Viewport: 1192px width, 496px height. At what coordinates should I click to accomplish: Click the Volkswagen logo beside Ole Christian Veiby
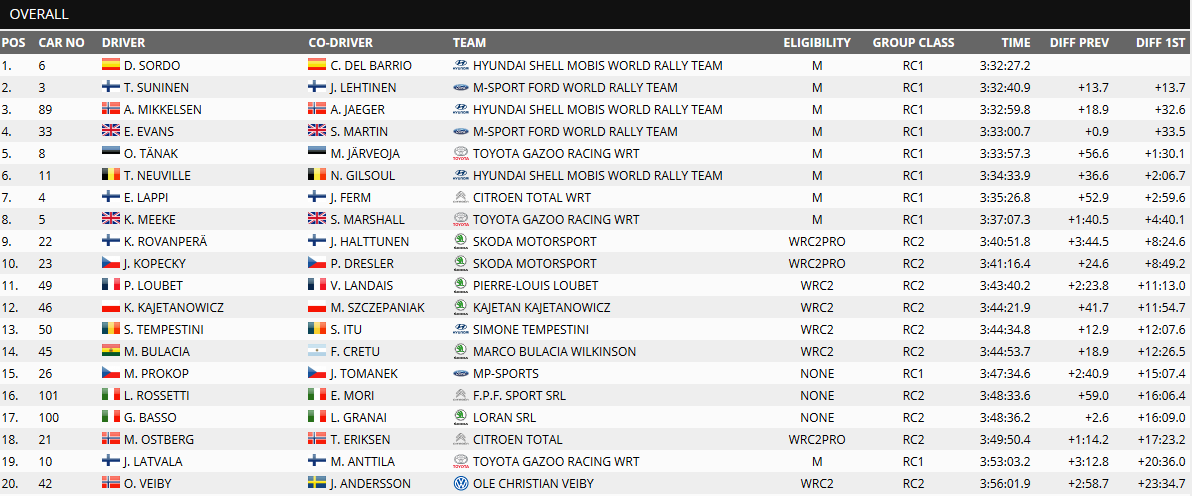460,484
